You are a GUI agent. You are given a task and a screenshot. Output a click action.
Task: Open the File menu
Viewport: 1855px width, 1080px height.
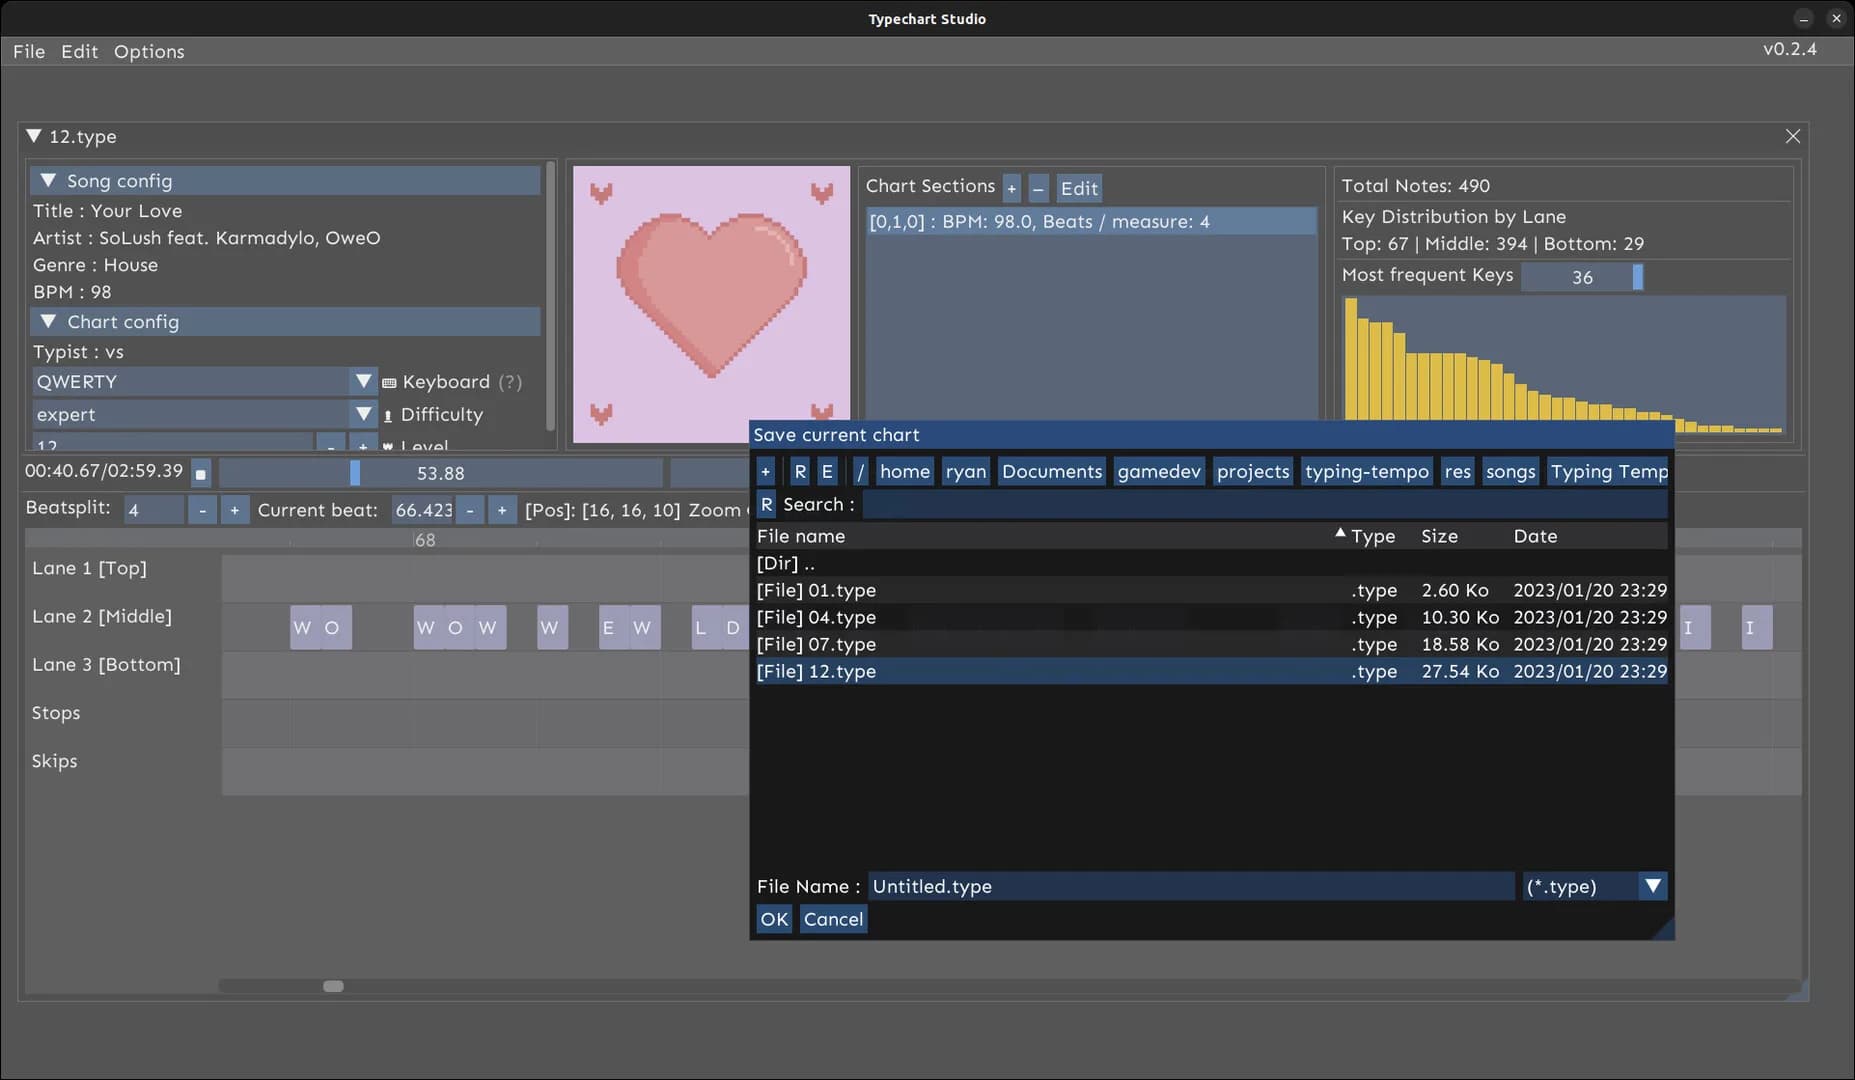point(29,51)
